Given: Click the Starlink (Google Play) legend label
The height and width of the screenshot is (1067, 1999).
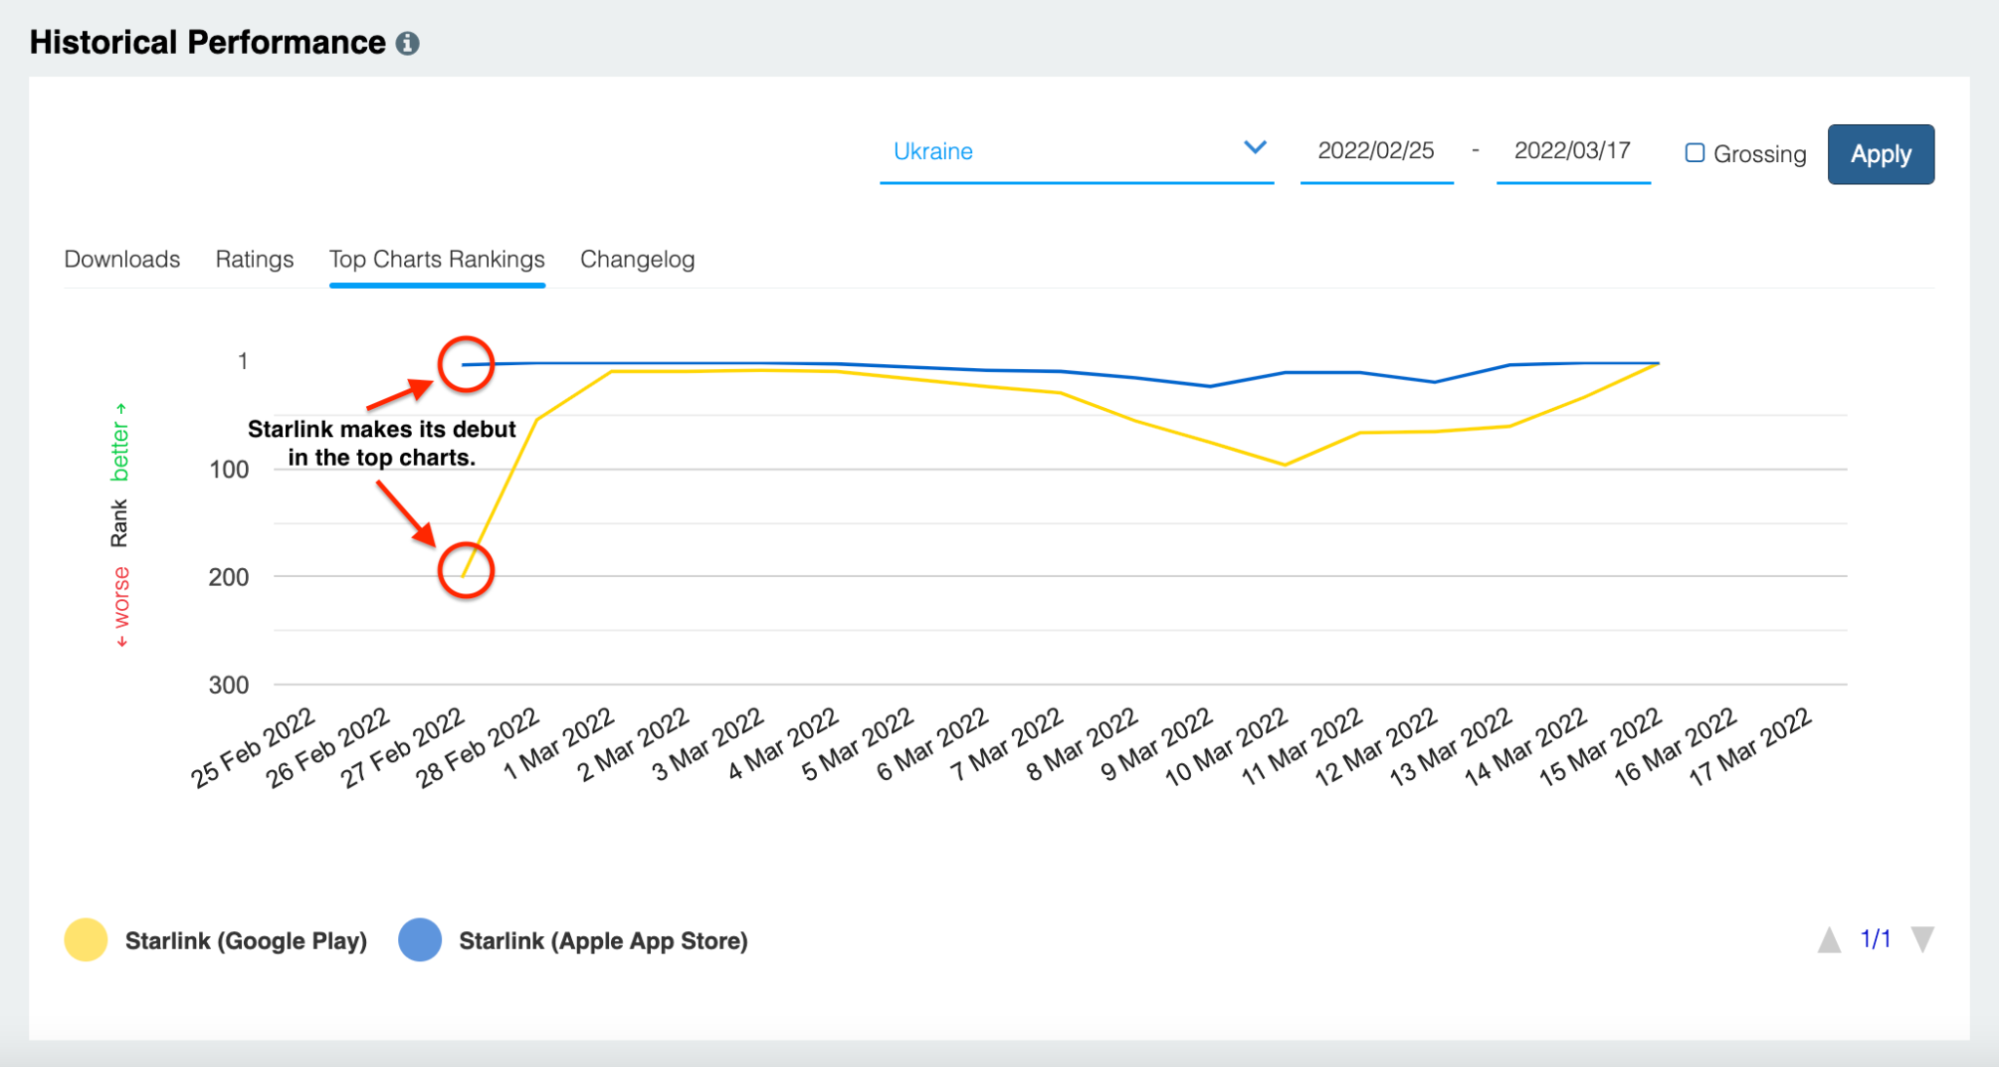Looking at the screenshot, I should [x=246, y=941].
